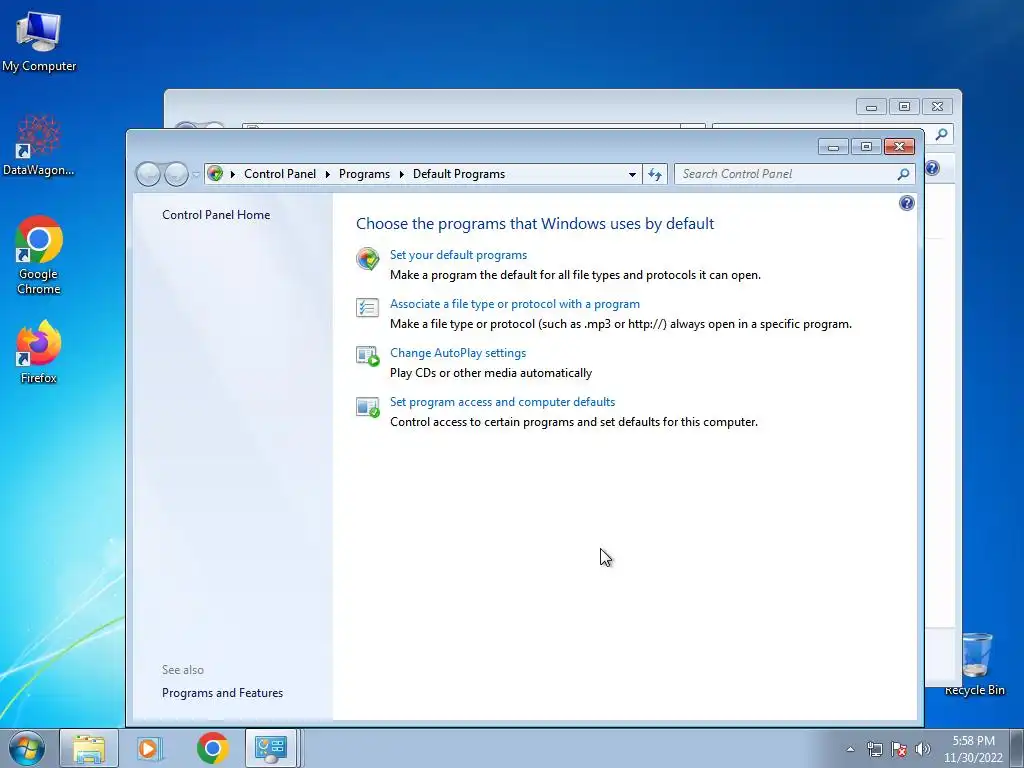Open the Set your default programs link
The height and width of the screenshot is (768, 1024).
click(x=458, y=255)
